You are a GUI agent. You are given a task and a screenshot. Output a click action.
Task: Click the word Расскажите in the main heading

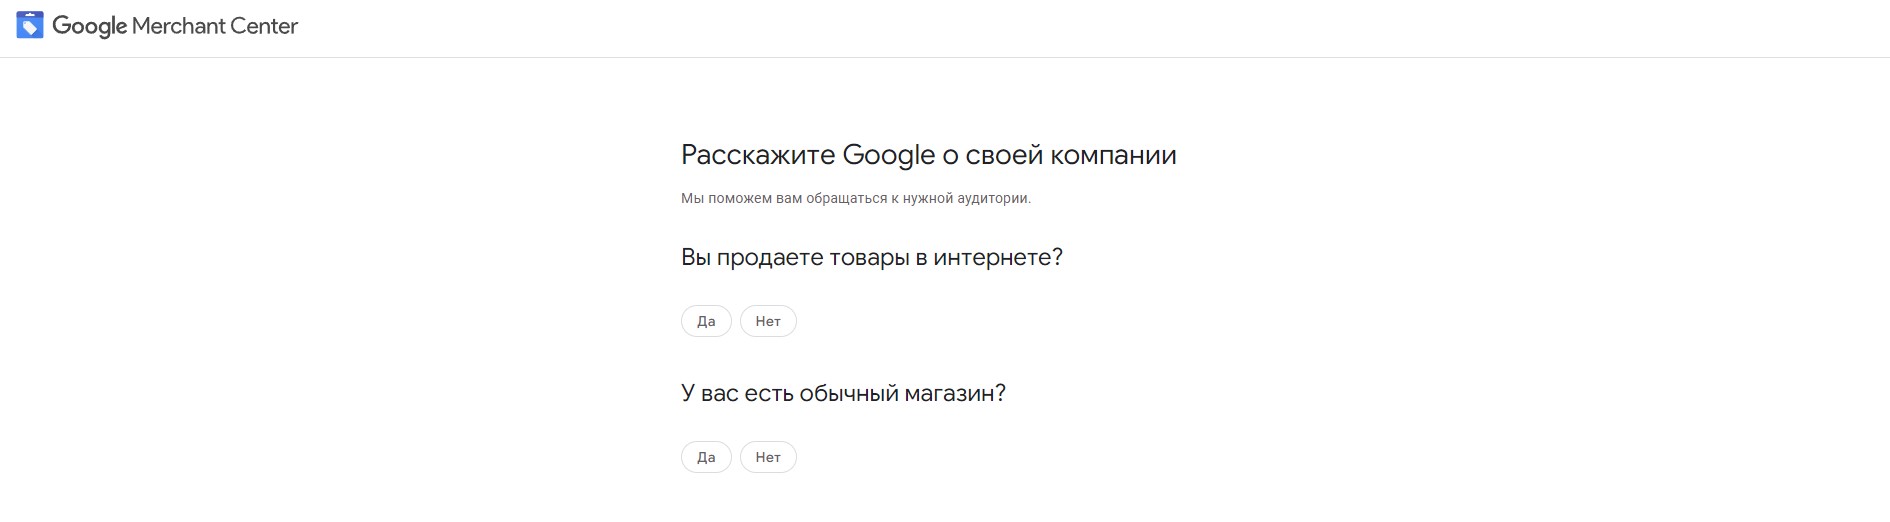click(758, 155)
